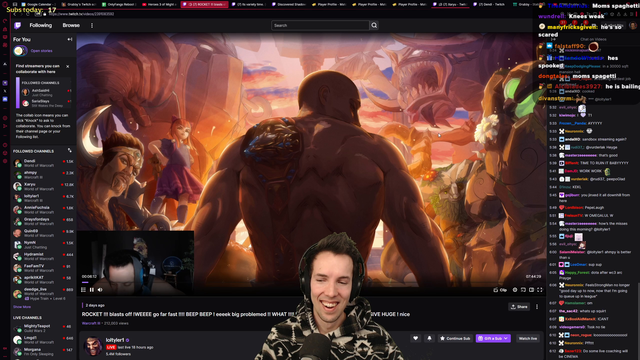Click the browser address bar URL

(x=81, y=14)
